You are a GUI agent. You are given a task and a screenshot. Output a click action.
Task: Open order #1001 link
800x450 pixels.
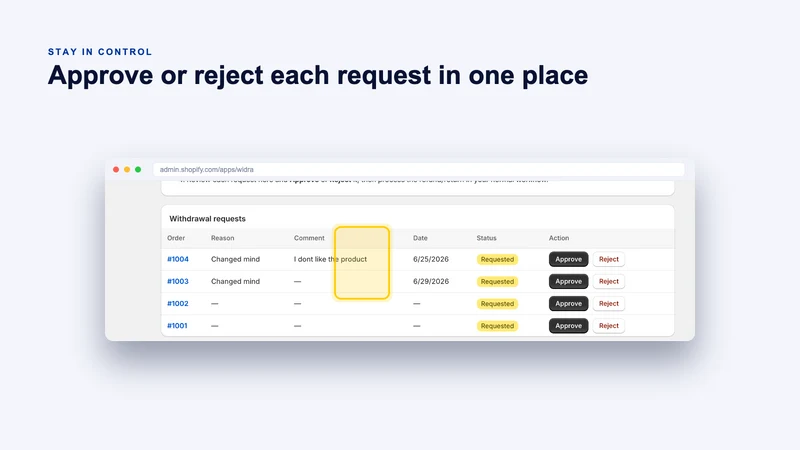tap(177, 326)
